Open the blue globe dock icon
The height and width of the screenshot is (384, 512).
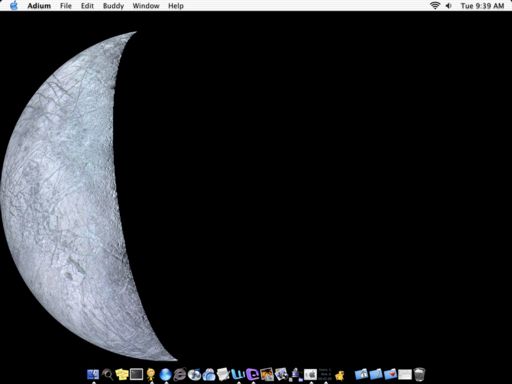(x=165, y=374)
